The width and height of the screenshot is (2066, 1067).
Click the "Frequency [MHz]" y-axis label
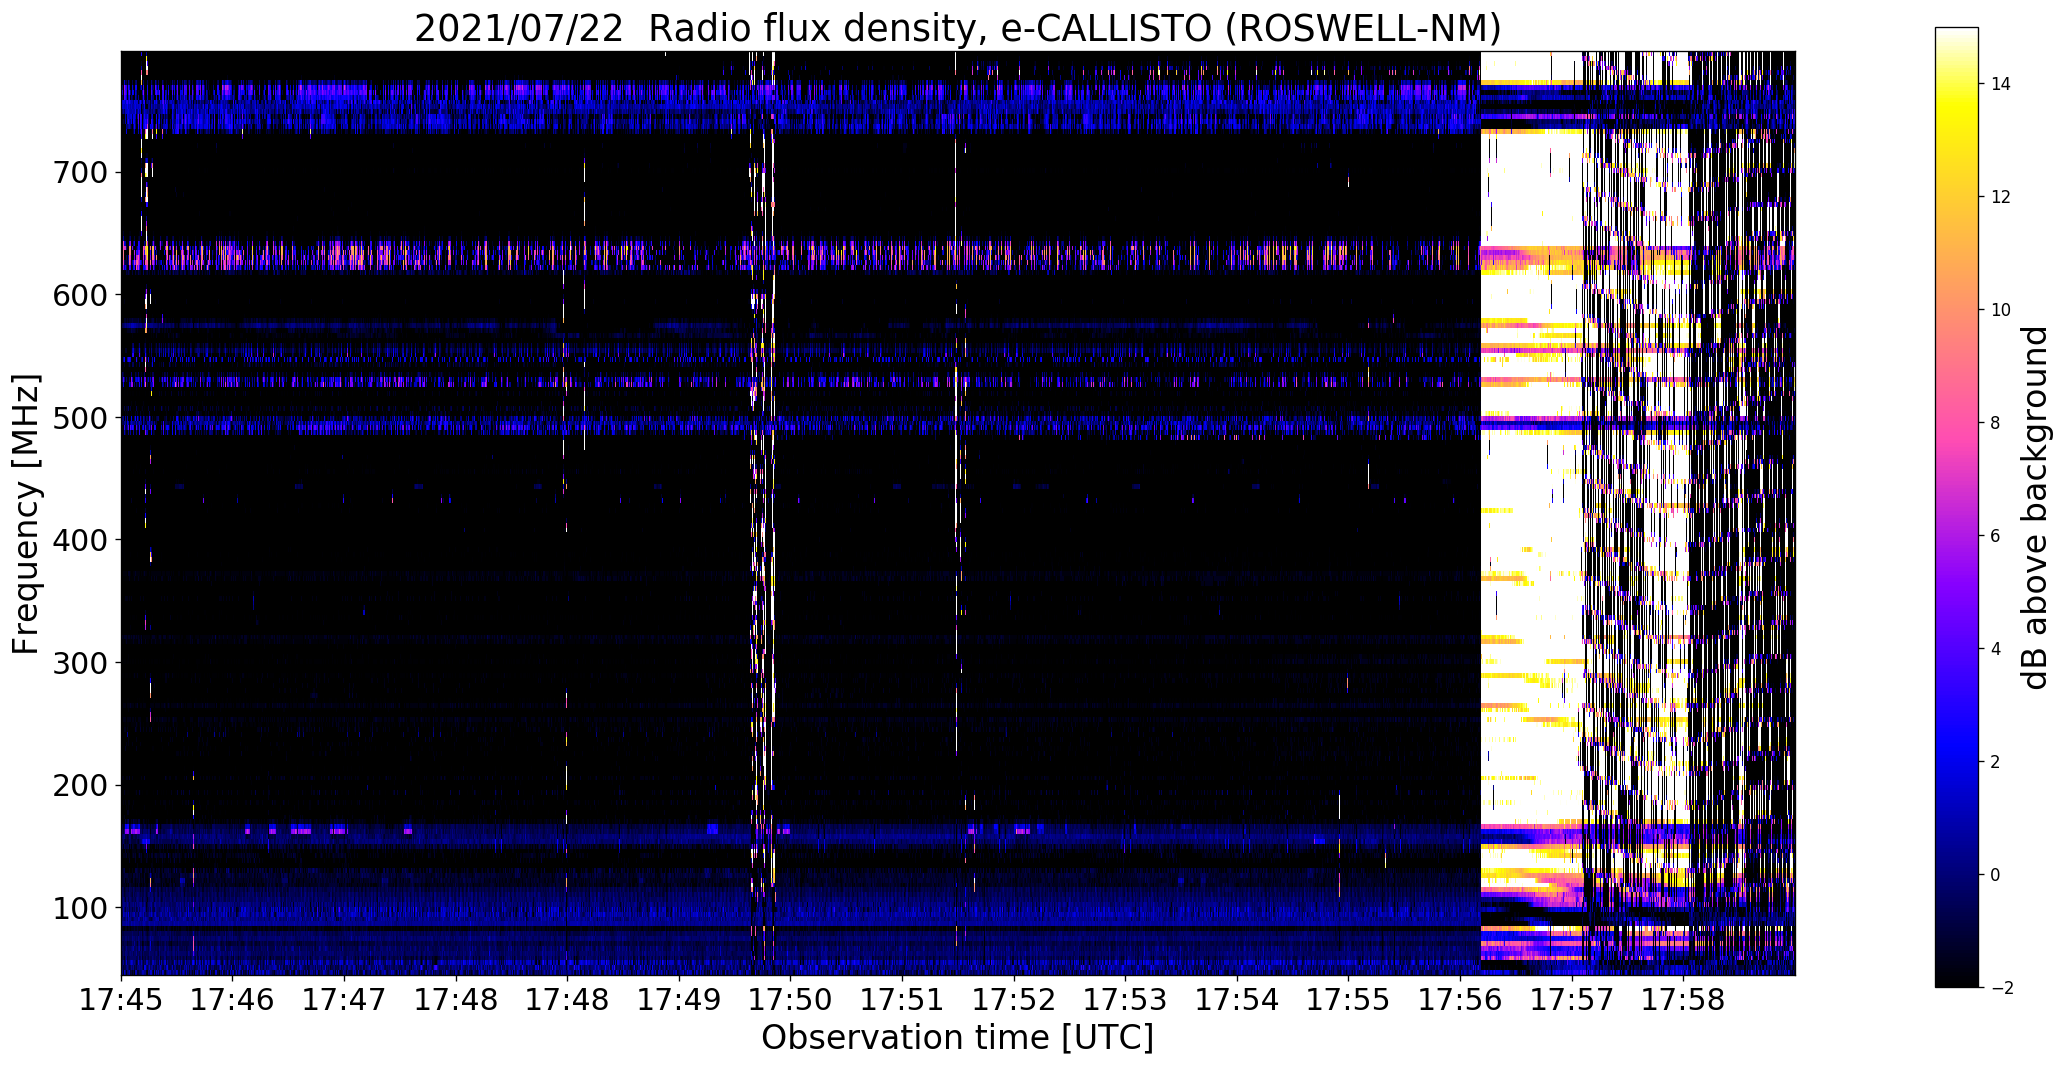[x=27, y=514]
